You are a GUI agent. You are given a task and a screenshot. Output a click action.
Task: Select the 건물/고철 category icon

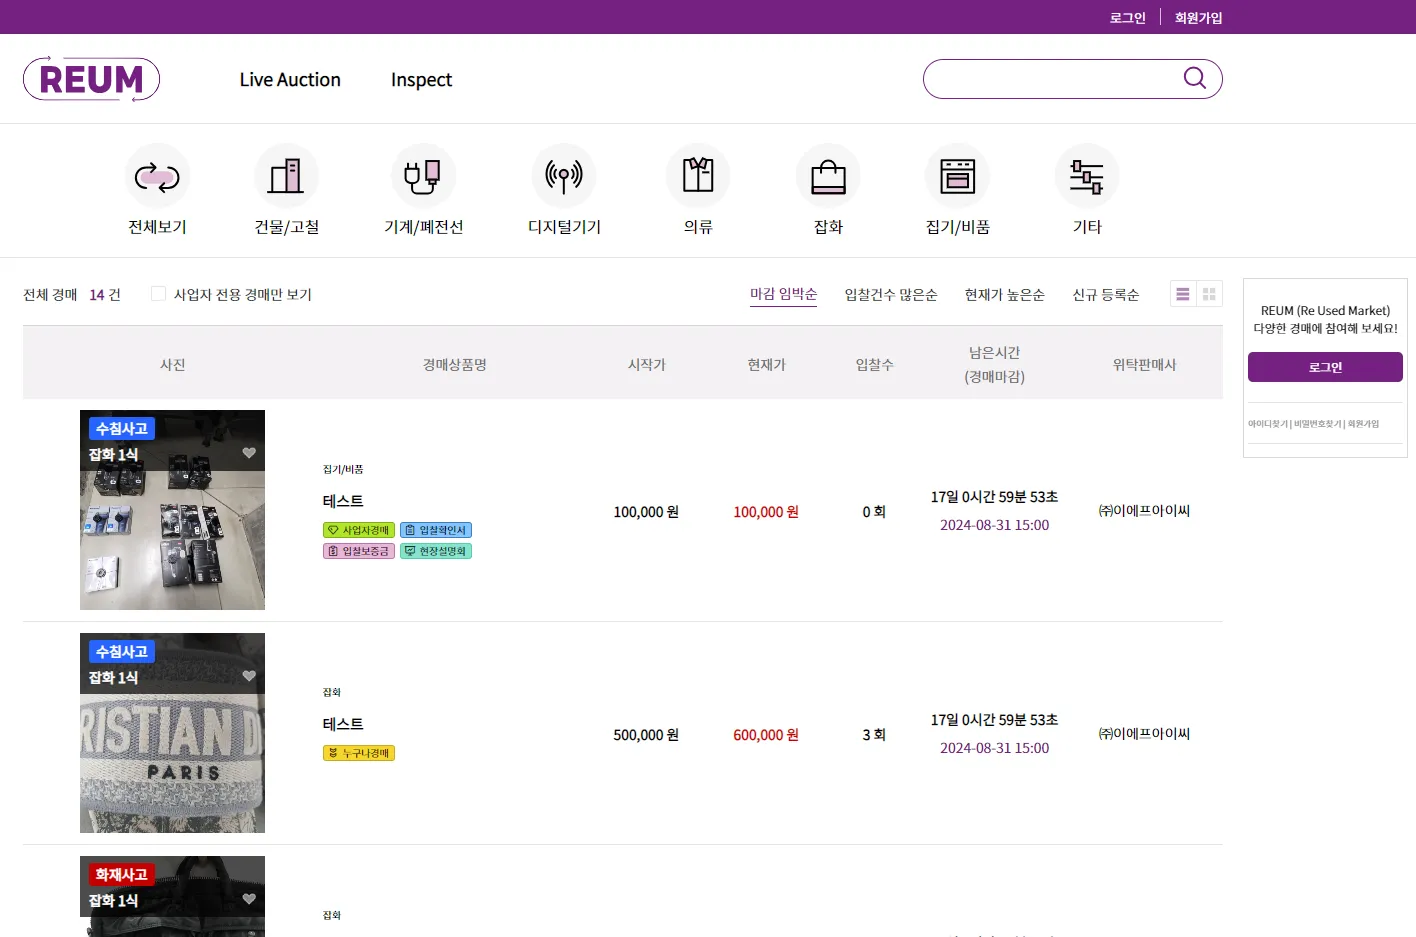[286, 176]
